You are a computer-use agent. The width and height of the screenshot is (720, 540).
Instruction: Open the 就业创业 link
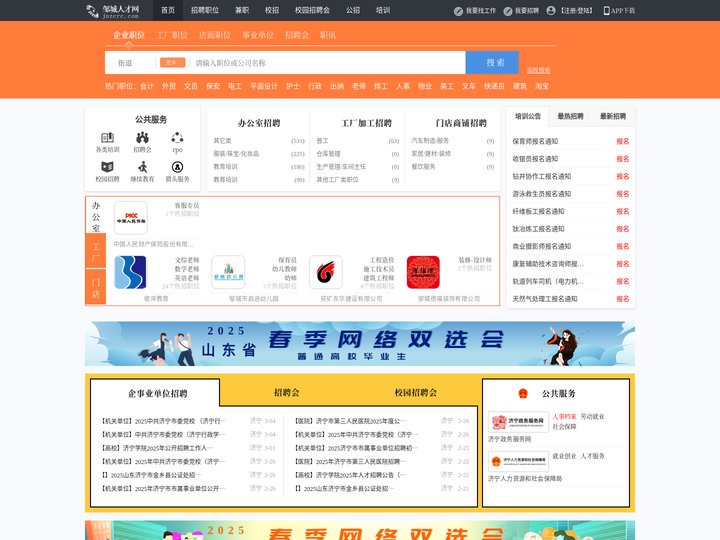564,456
